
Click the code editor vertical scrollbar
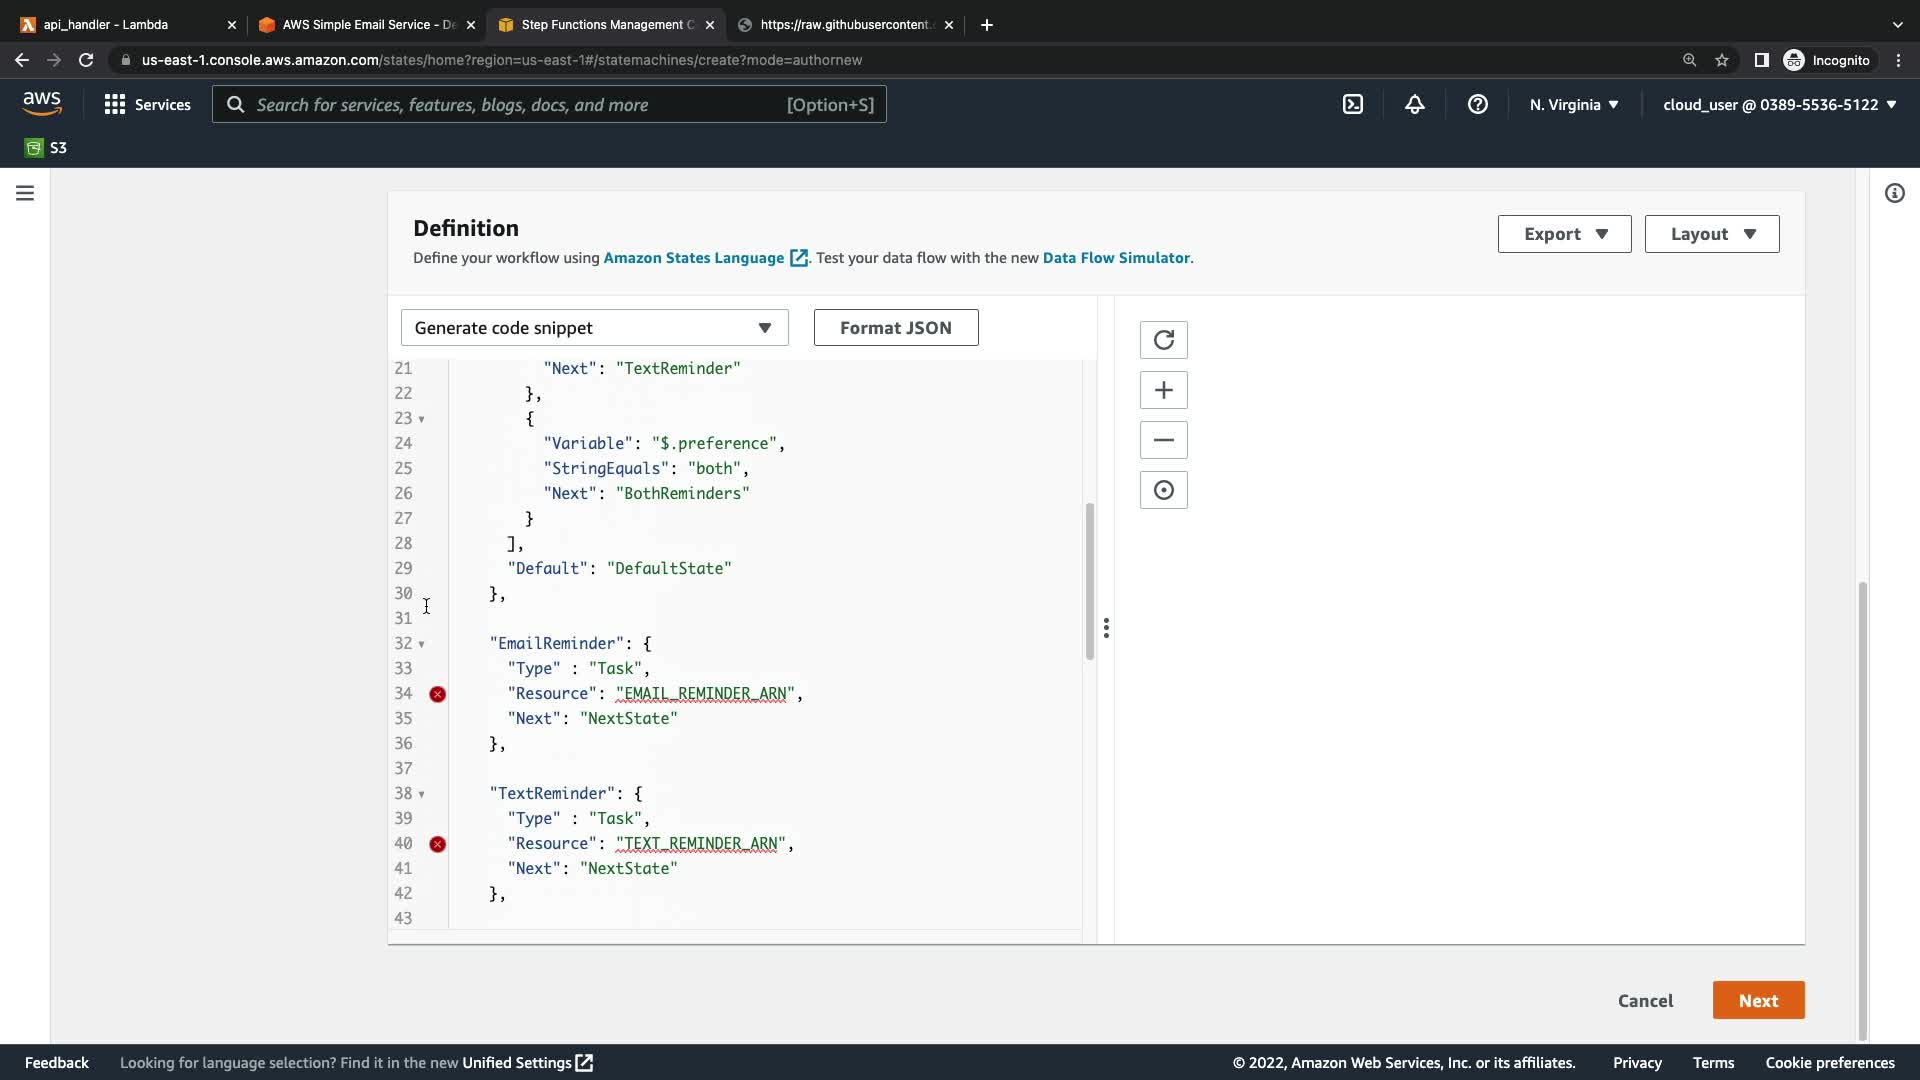(x=1089, y=580)
